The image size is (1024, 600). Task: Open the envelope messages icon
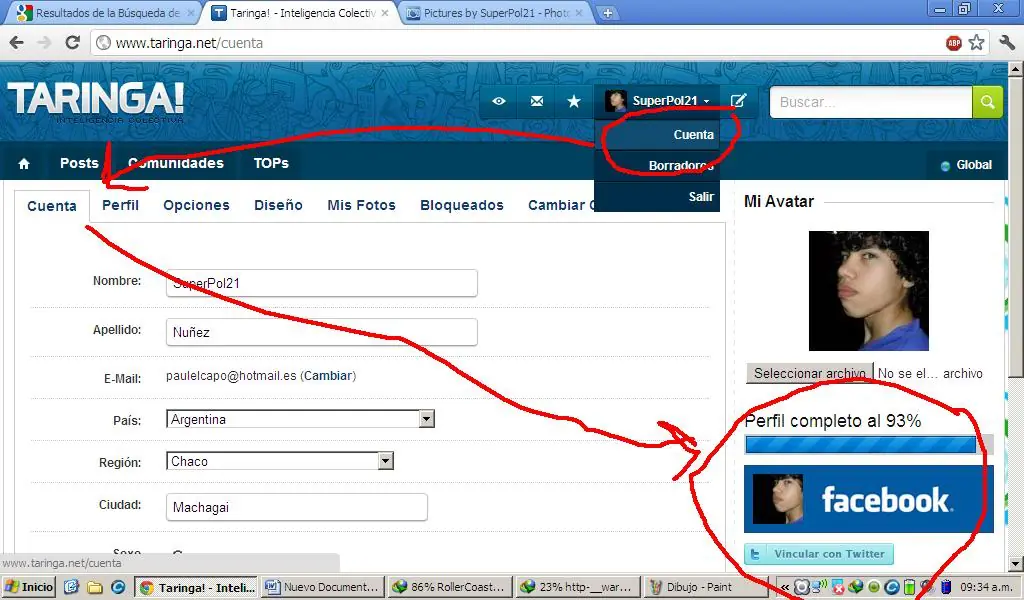tap(536, 101)
